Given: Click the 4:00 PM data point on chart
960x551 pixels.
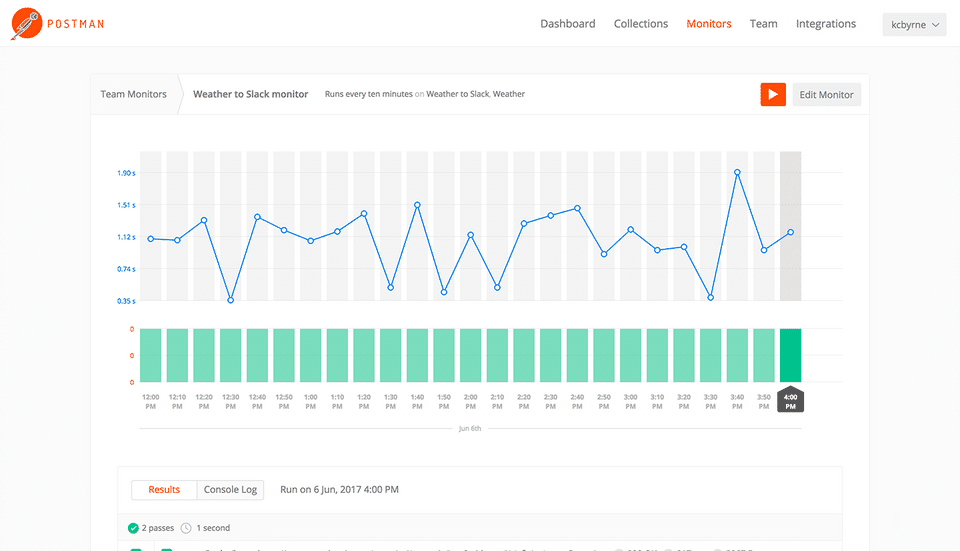Looking at the screenshot, I should pos(790,232).
